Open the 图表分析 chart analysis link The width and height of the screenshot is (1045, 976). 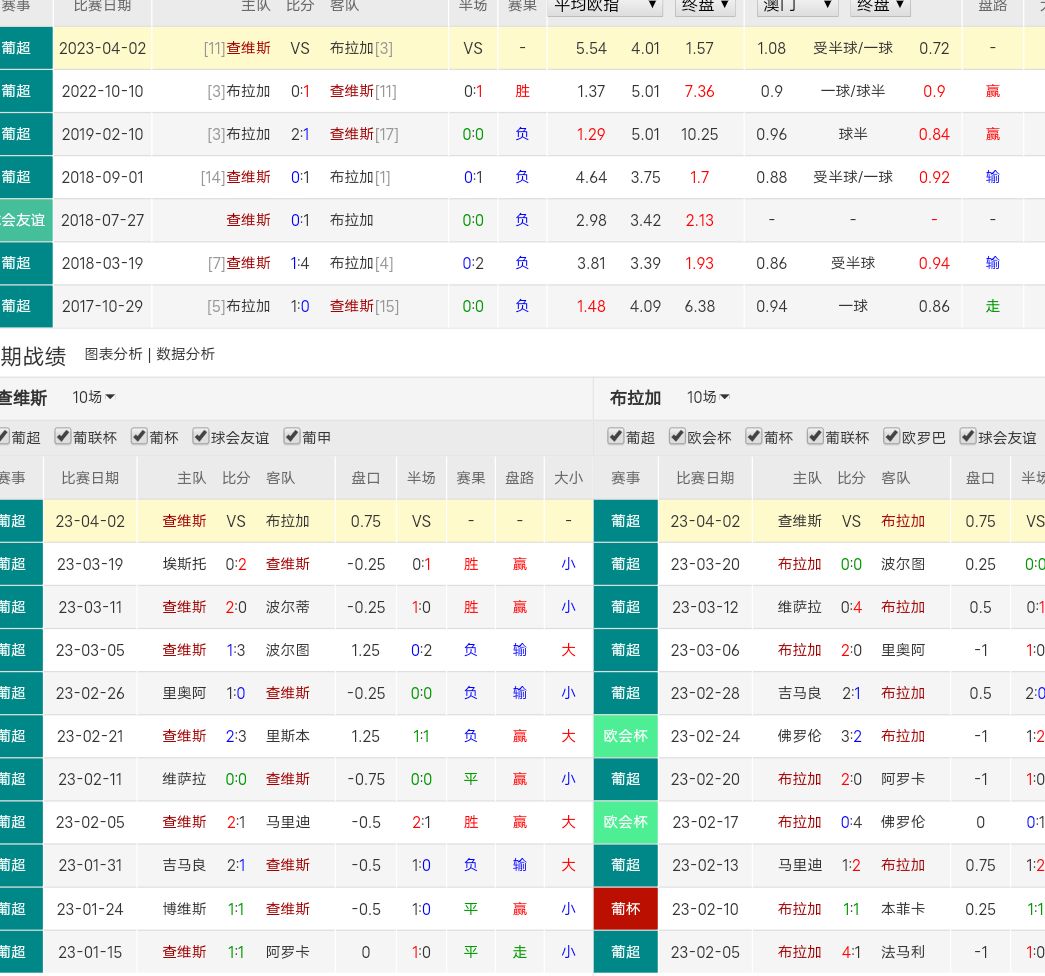tap(113, 354)
